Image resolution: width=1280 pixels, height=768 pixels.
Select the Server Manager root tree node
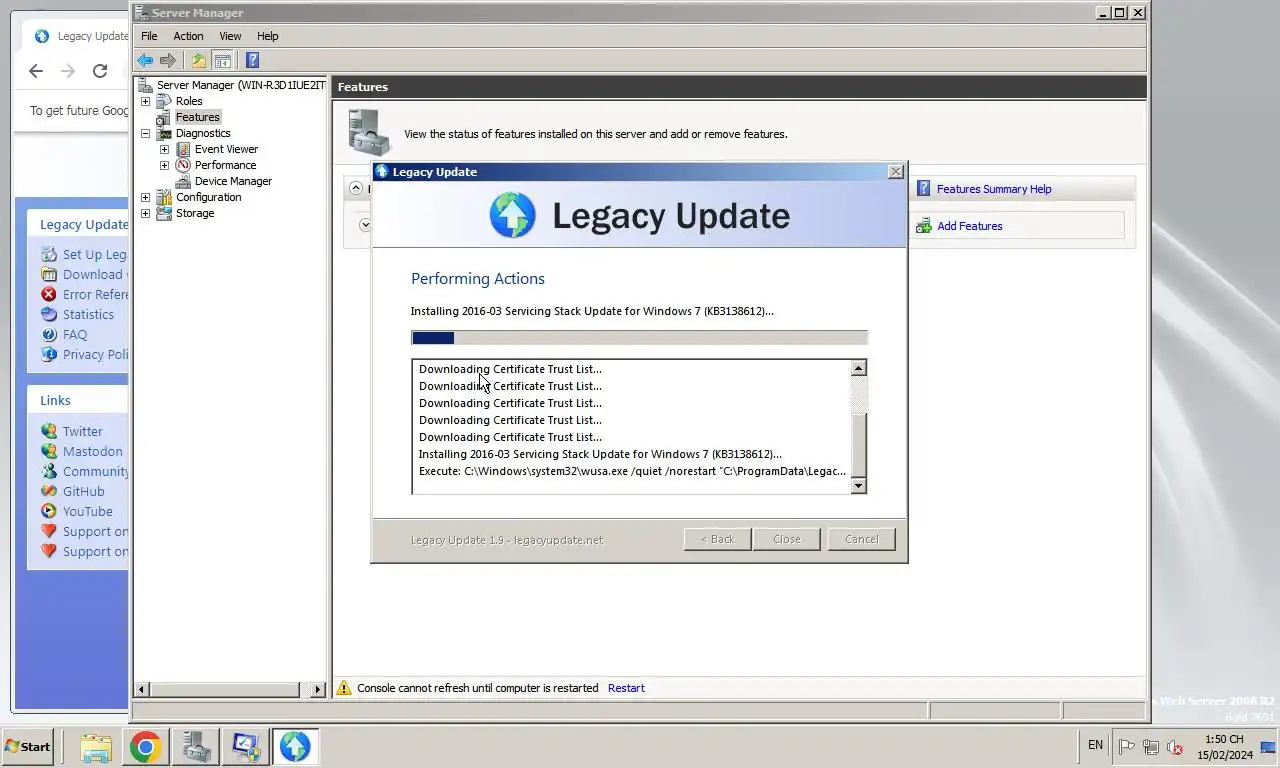tap(240, 85)
